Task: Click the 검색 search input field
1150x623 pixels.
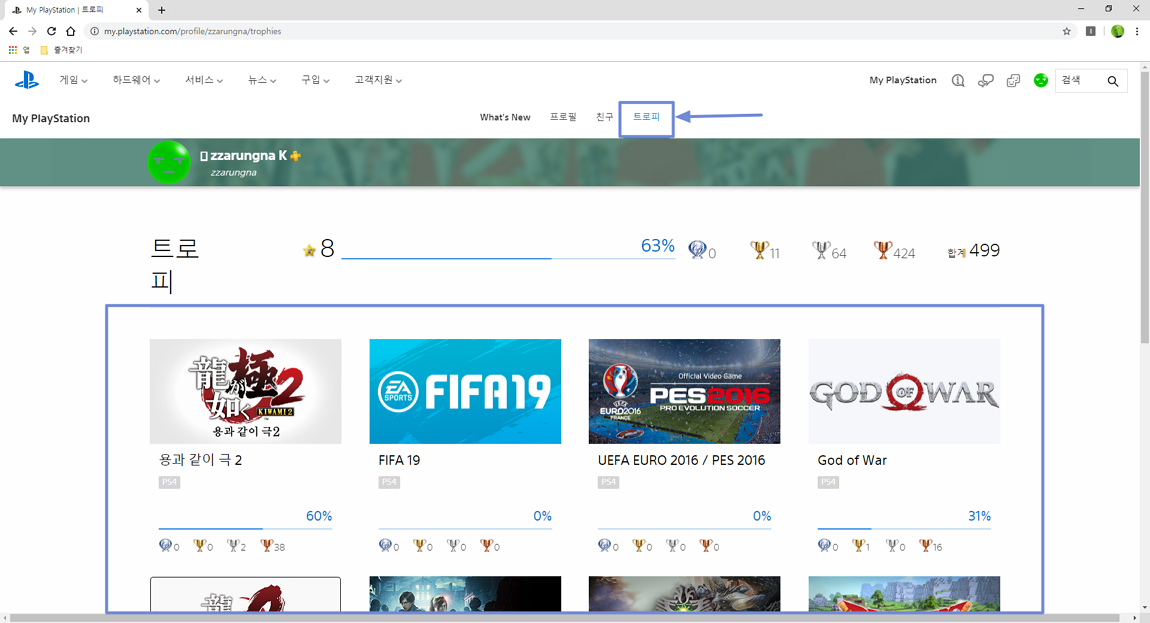Action: (x=1080, y=81)
